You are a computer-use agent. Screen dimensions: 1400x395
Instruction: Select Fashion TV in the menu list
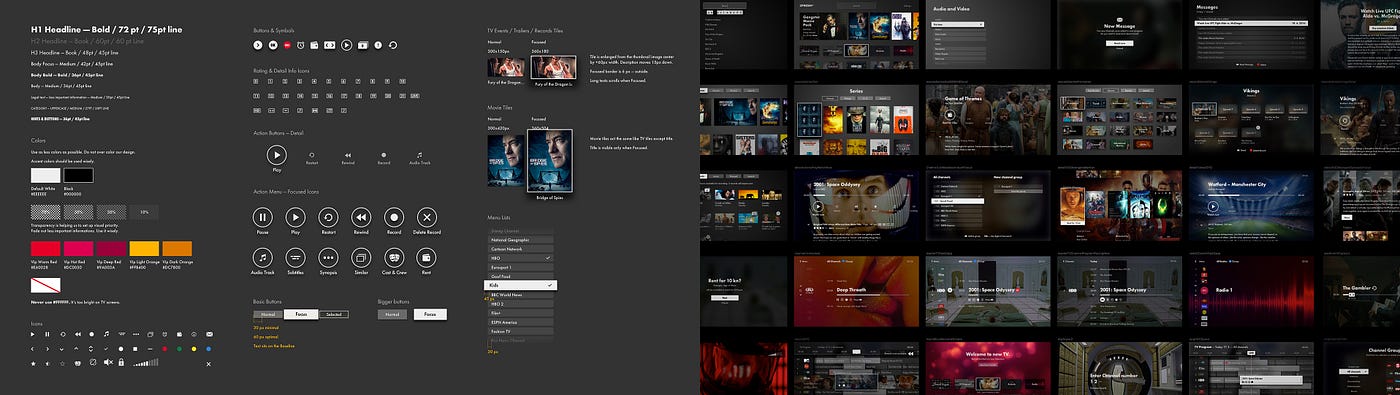click(520, 331)
